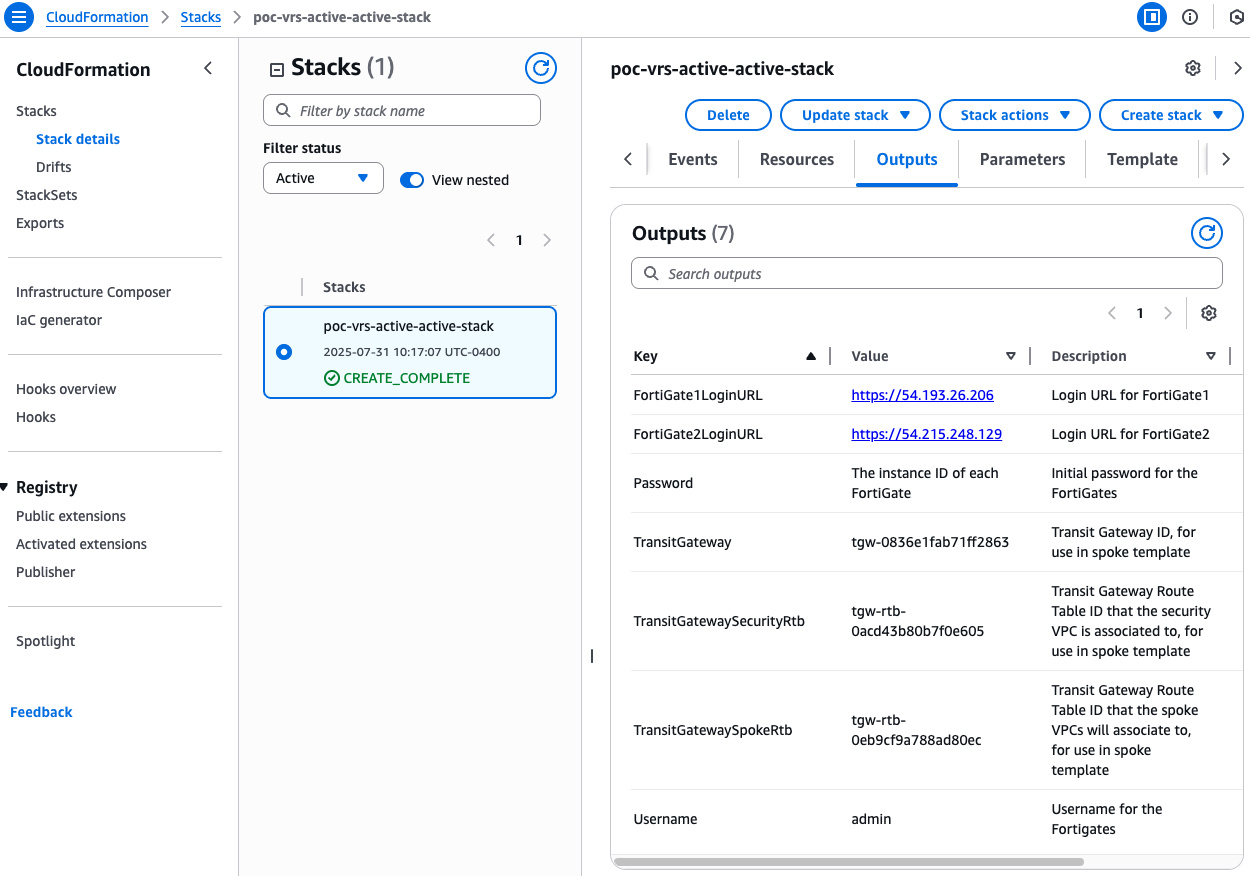This screenshot has width=1250, height=876.
Task: Select the Outputs tab
Action: [907, 159]
